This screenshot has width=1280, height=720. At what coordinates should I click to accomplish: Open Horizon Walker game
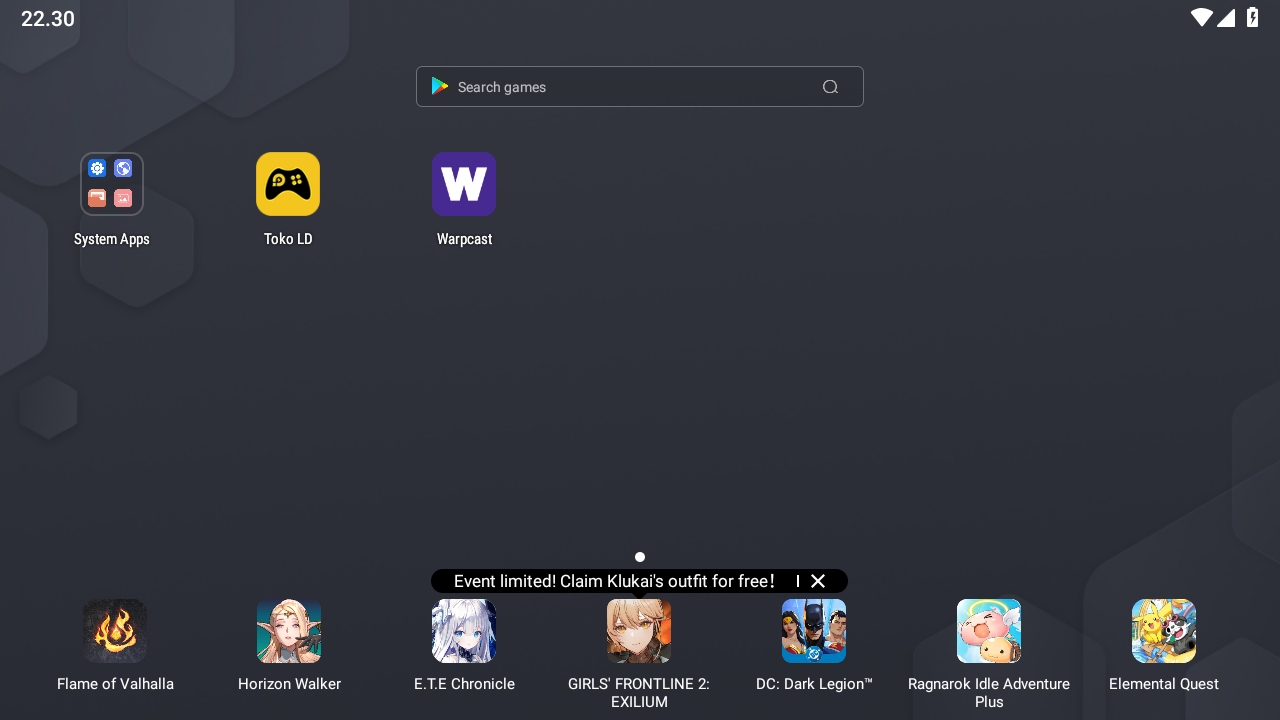pos(289,631)
